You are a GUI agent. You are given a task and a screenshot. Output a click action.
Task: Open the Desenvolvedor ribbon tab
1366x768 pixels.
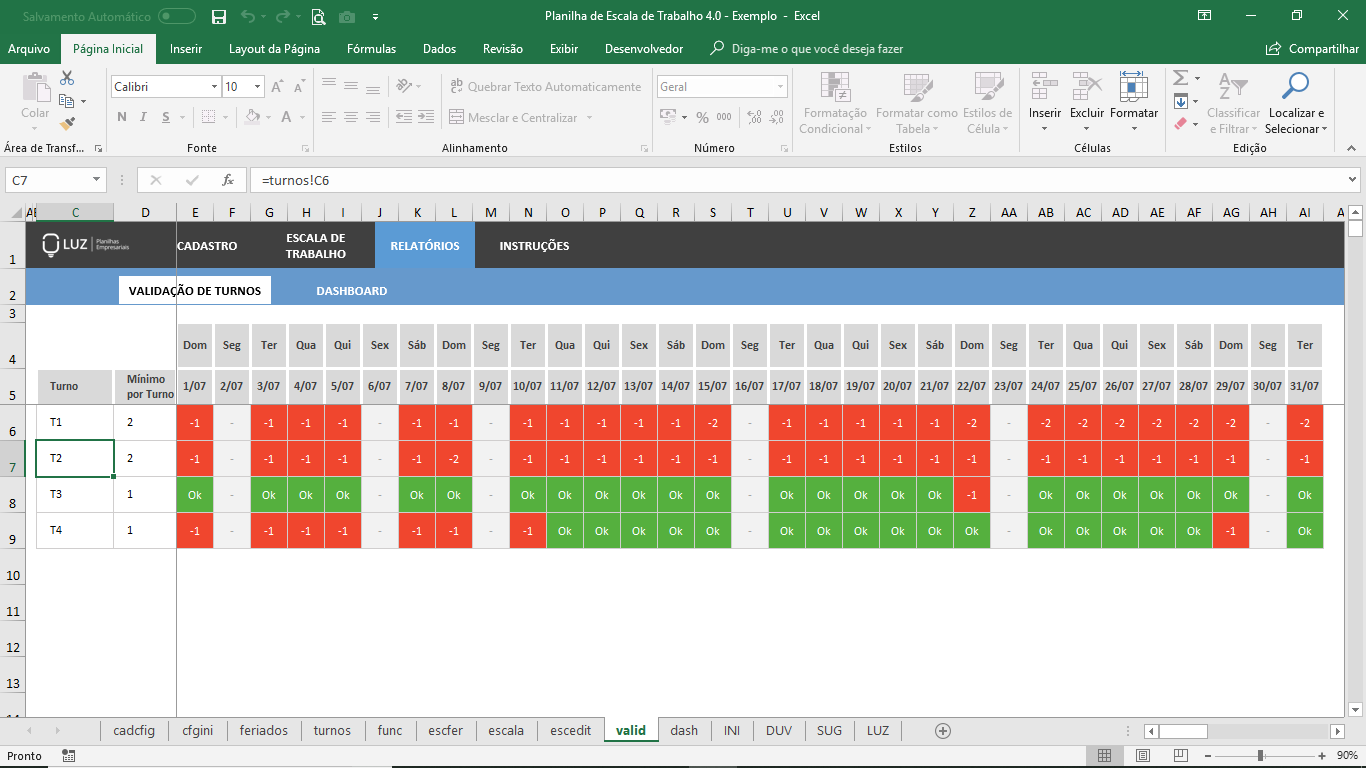pyautogui.click(x=644, y=49)
